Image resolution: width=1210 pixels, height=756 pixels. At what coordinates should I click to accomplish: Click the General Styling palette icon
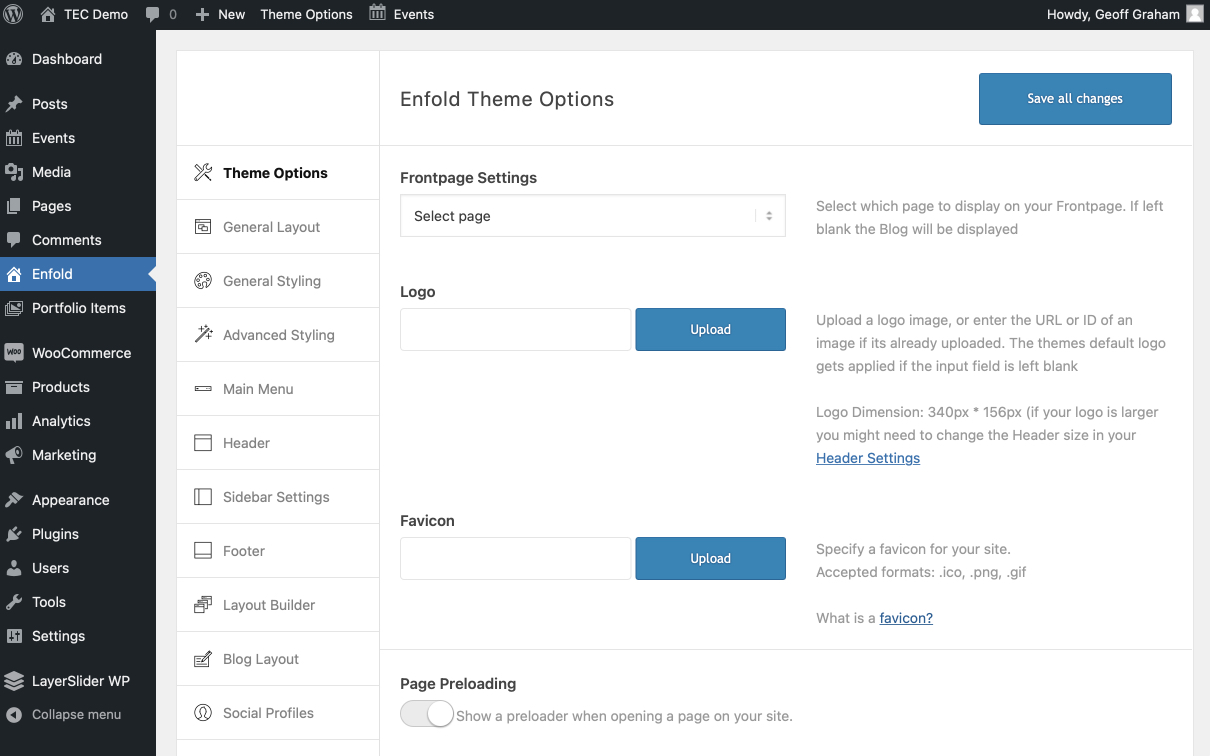point(203,281)
